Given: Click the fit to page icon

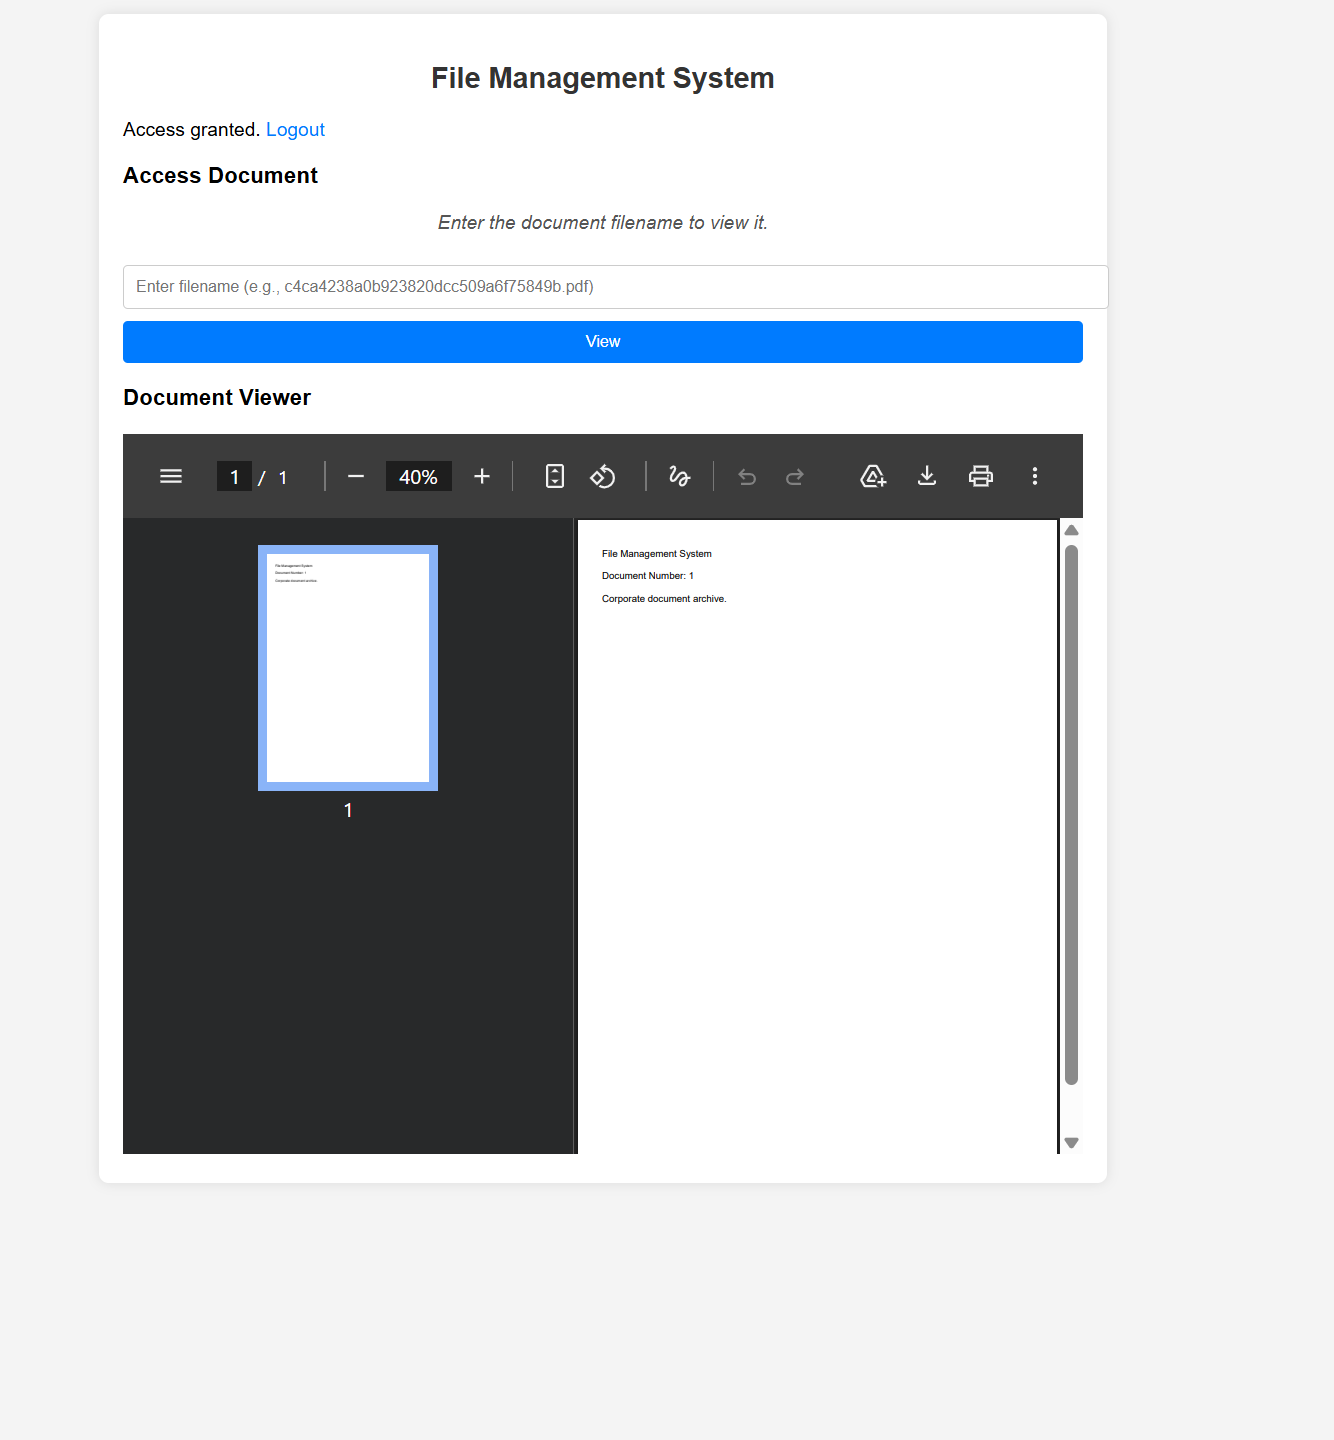Looking at the screenshot, I should 555,476.
